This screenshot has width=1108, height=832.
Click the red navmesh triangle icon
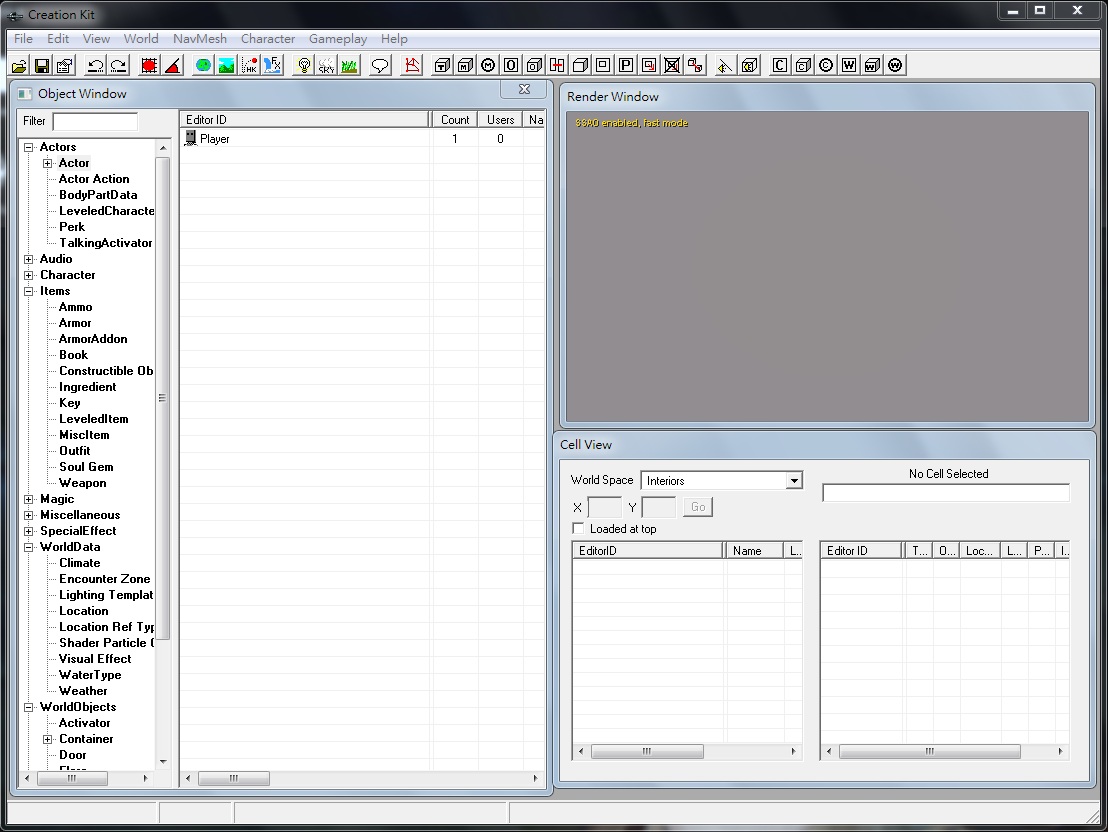pos(411,66)
